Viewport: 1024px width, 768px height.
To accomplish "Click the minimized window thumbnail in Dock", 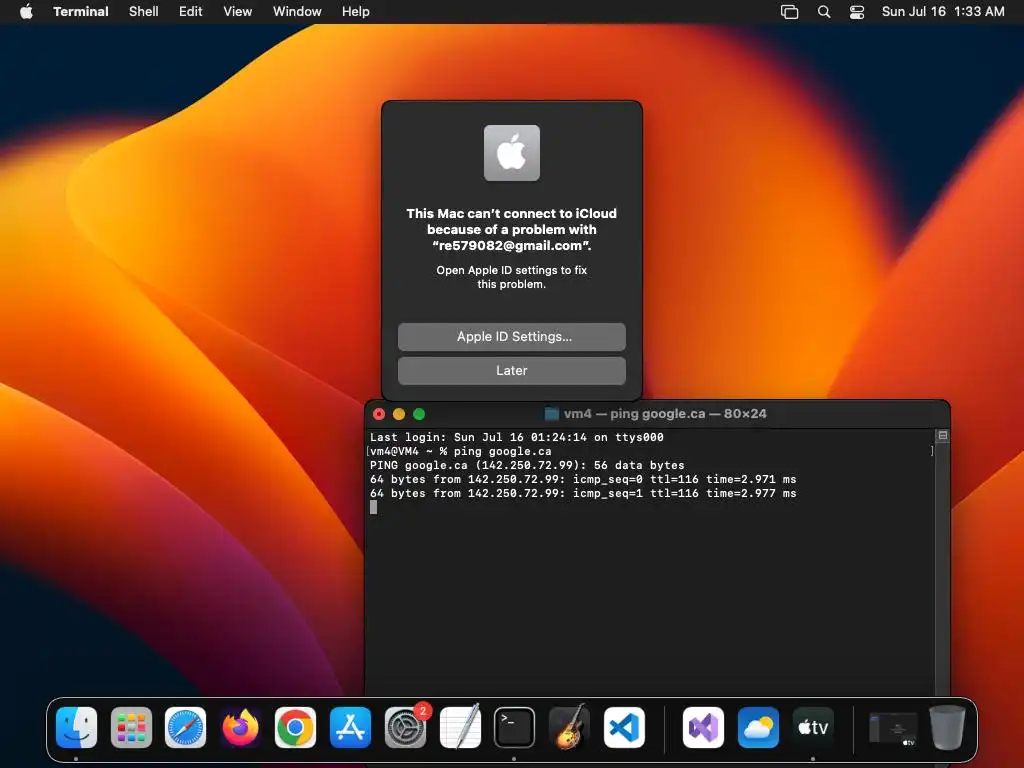I will 893,729.
